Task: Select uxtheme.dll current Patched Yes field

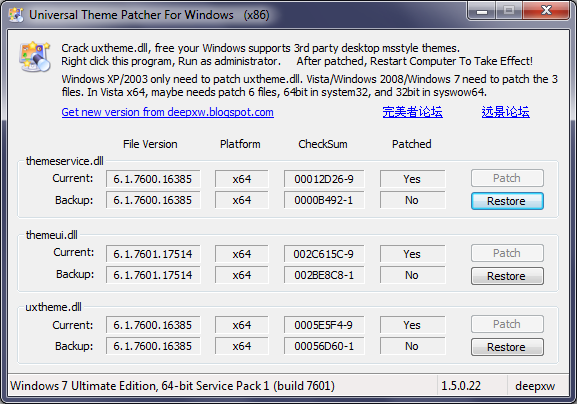Action: [x=413, y=325]
